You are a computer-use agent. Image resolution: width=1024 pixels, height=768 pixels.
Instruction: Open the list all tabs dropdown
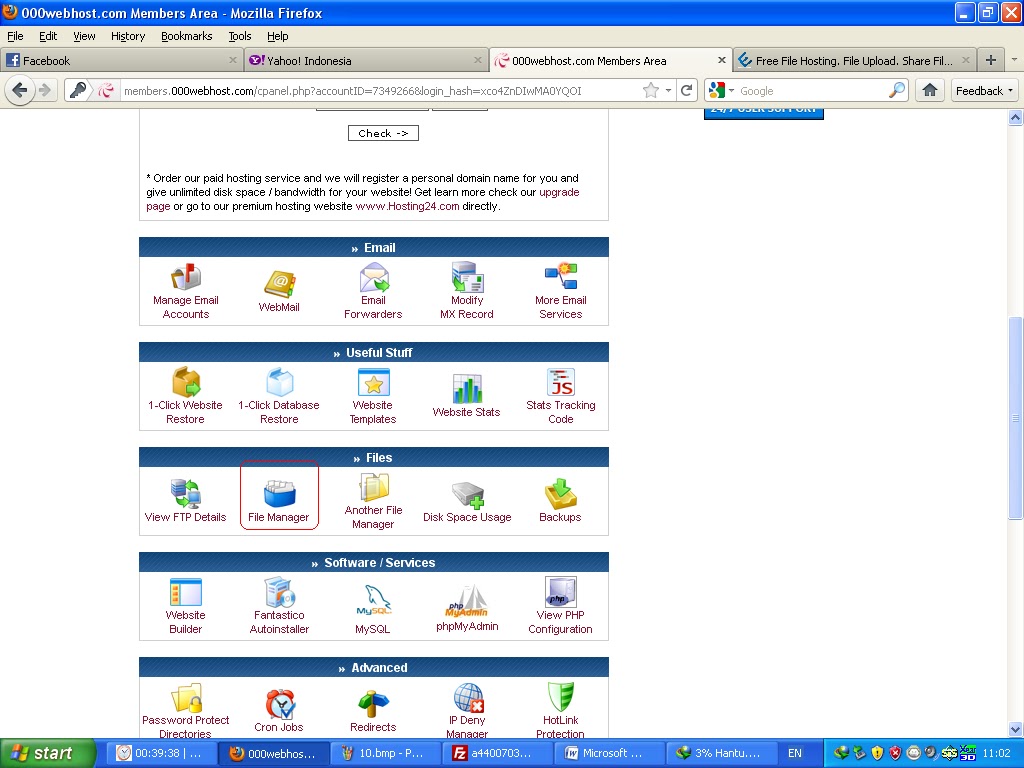click(x=1014, y=60)
